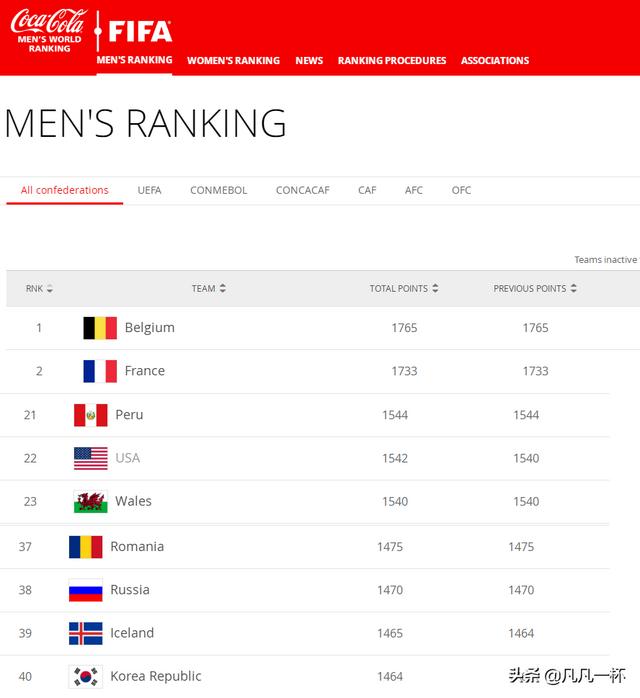640x698 pixels.
Task: Open the WOMEN'S RANKING menu item
Action: 233,61
